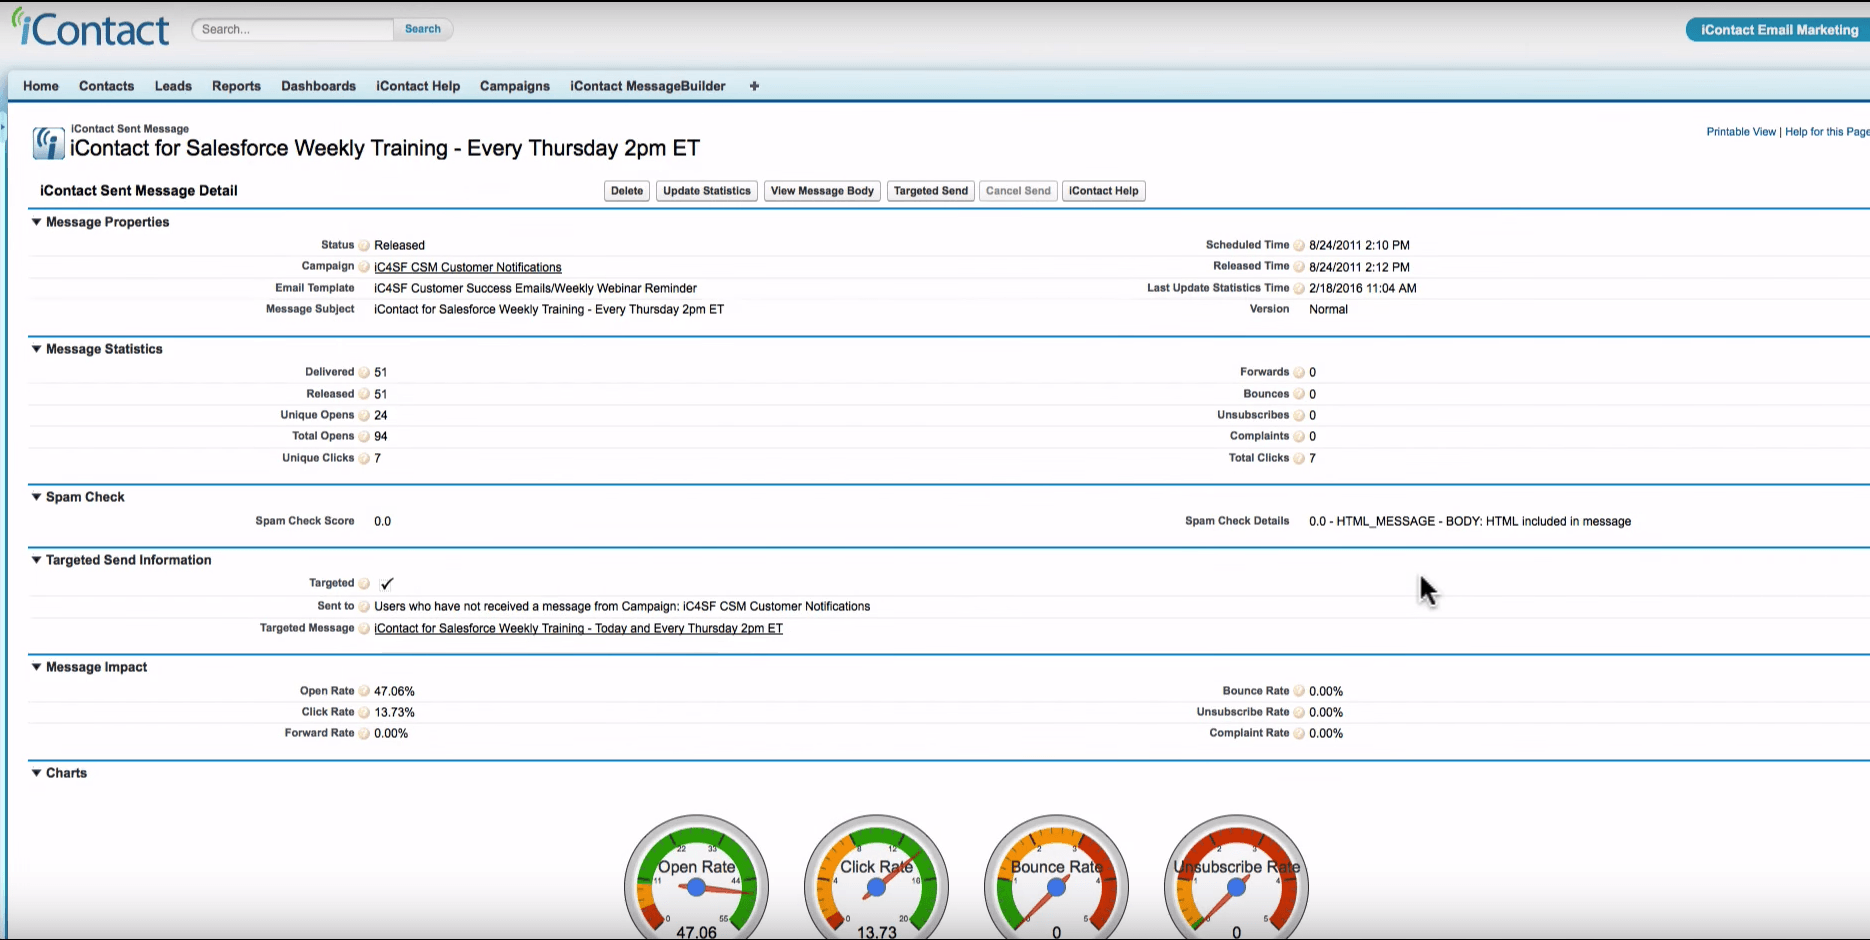Collapse the Message Properties section
The width and height of the screenshot is (1870, 940).
coord(37,222)
